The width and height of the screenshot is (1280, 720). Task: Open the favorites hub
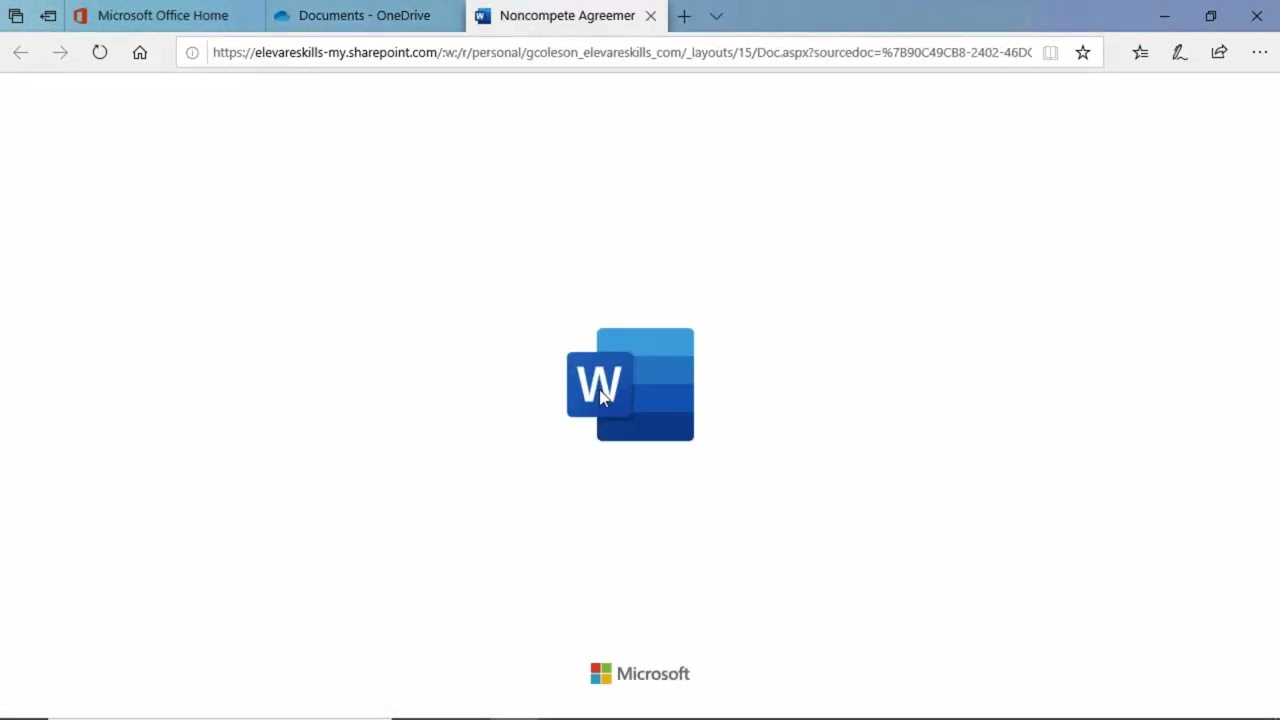tap(1140, 52)
